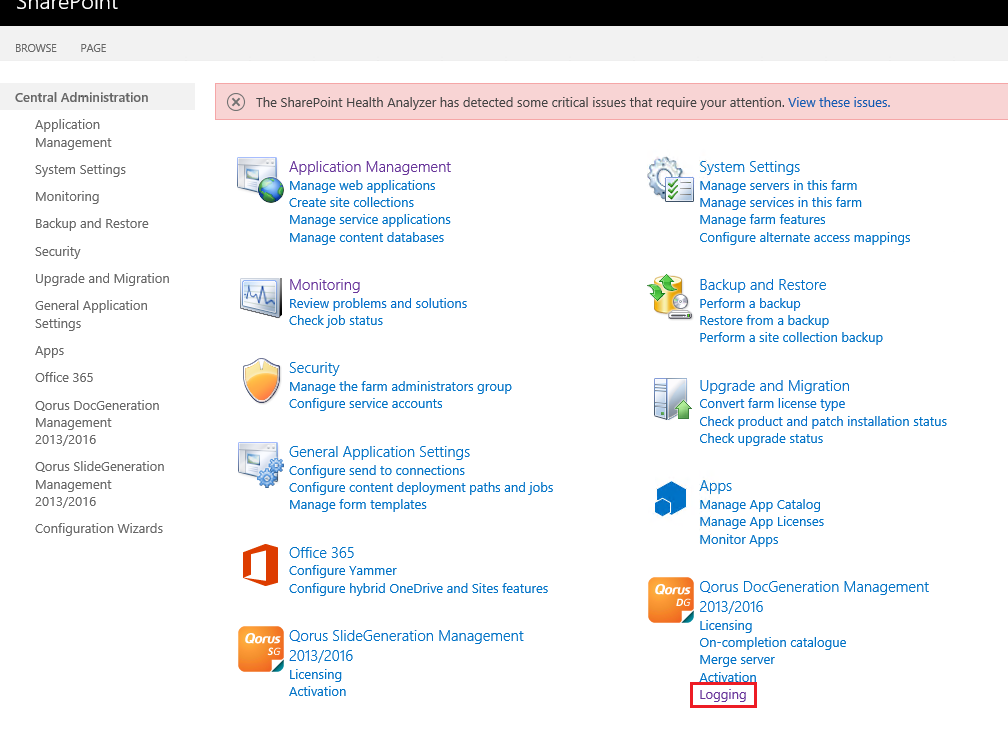Click the Security shield icon
This screenshot has height=734, width=1008.
pyautogui.click(x=261, y=380)
